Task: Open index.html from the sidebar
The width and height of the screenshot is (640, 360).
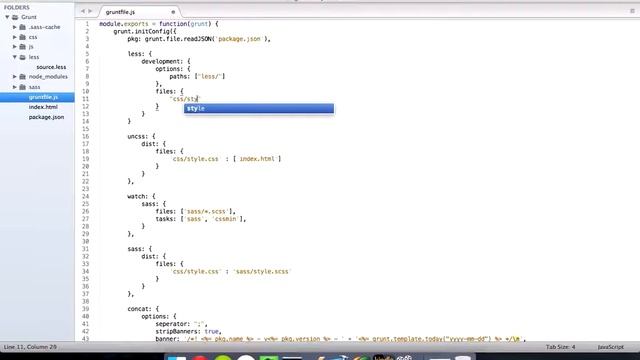Action: point(43,107)
